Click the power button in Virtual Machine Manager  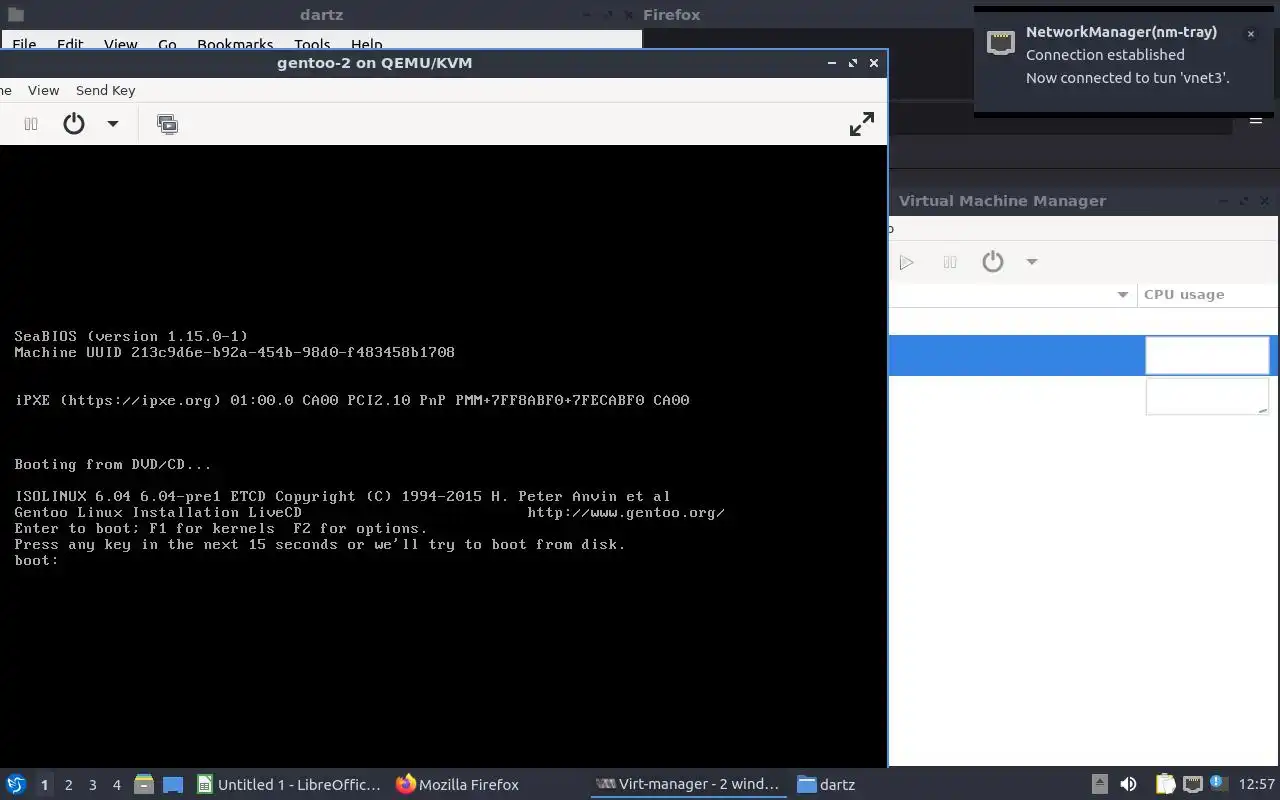(992, 262)
